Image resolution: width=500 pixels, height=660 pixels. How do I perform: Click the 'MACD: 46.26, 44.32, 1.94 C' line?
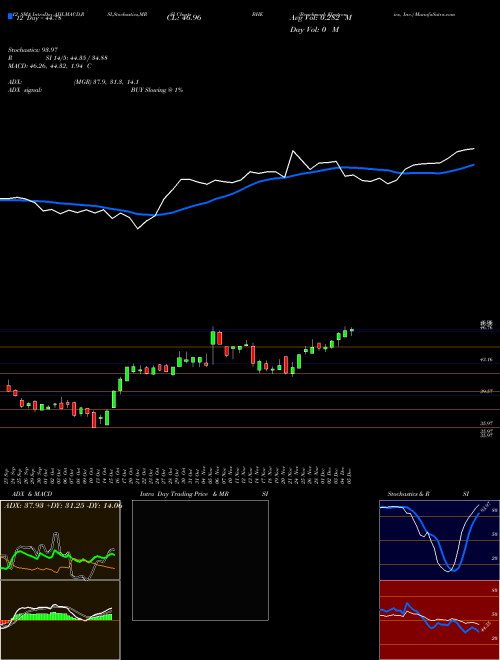[50, 66]
